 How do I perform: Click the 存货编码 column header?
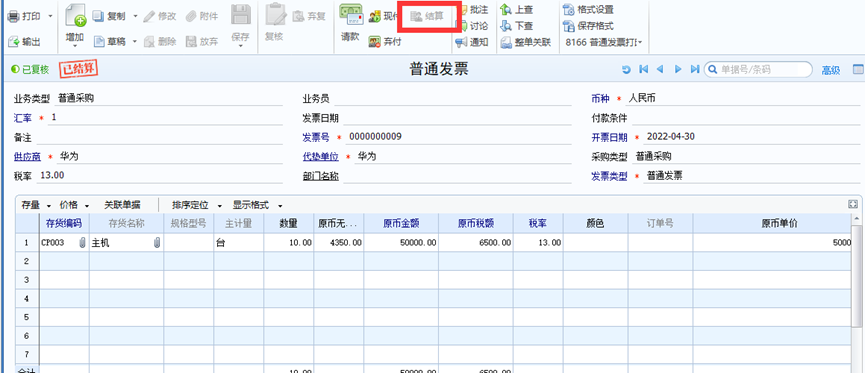click(x=64, y=223)
